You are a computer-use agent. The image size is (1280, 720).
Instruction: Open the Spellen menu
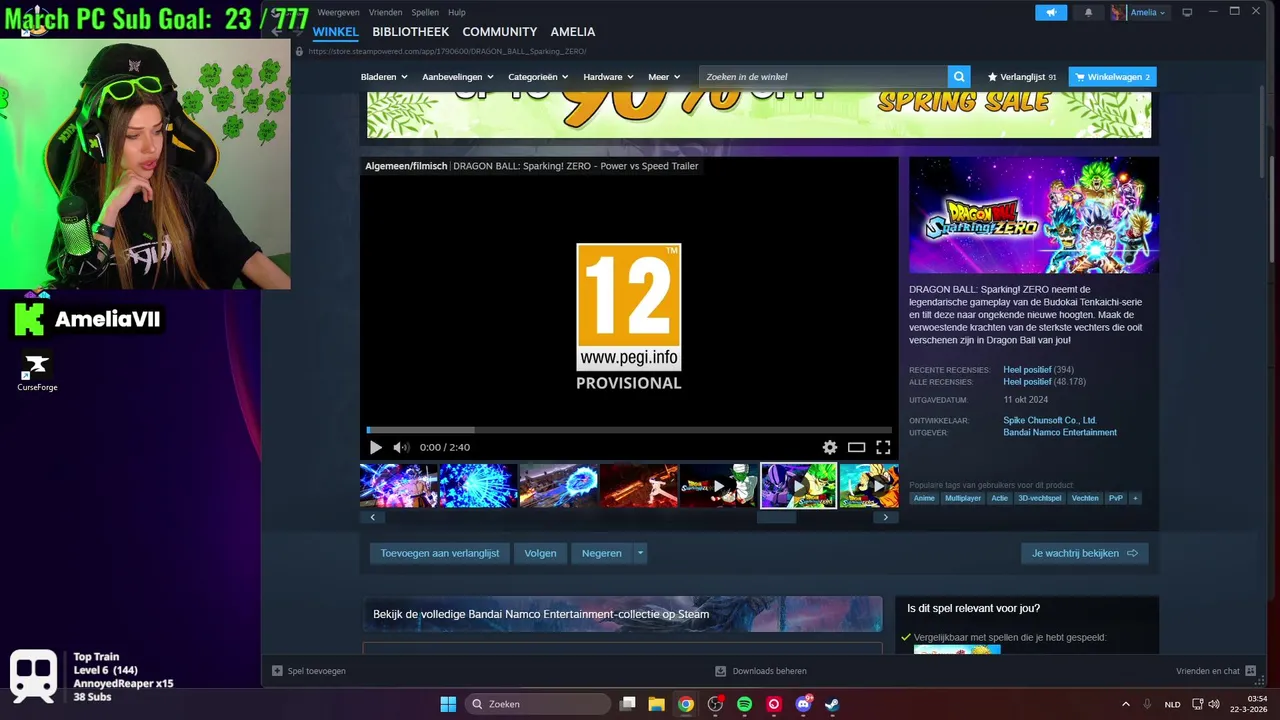(x=425, y=12)
